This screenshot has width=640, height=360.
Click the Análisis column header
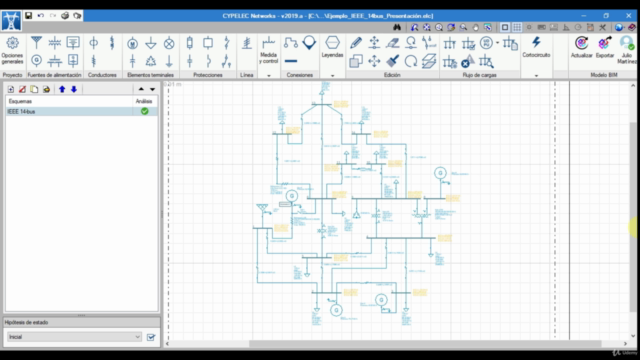(144, 101)
